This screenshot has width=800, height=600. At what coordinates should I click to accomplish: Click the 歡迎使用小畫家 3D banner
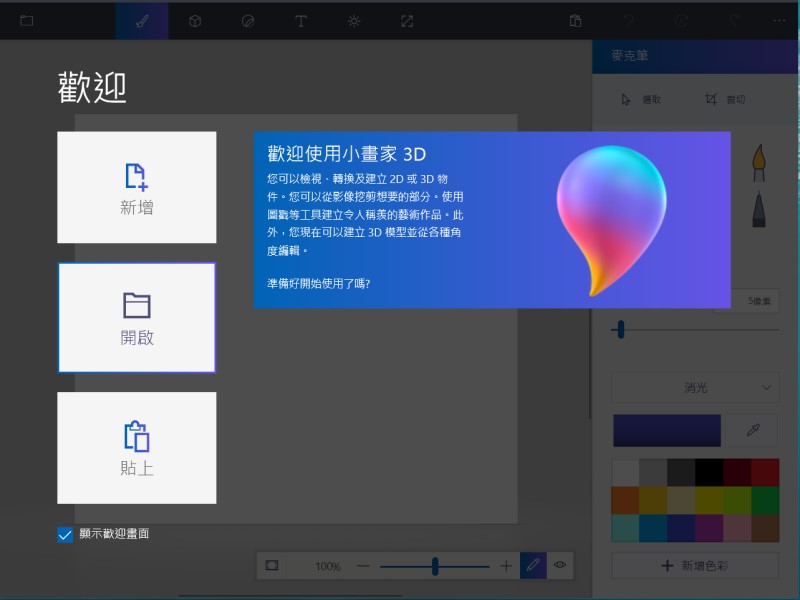(x=492, y=220)
